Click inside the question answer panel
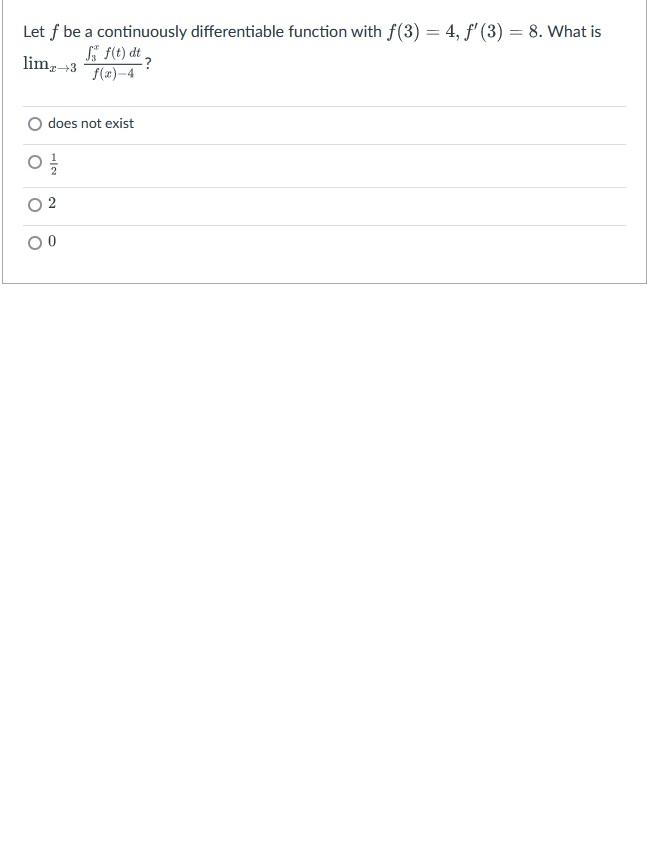The height and width of the screenshot is (861, 668). [324, 145]
